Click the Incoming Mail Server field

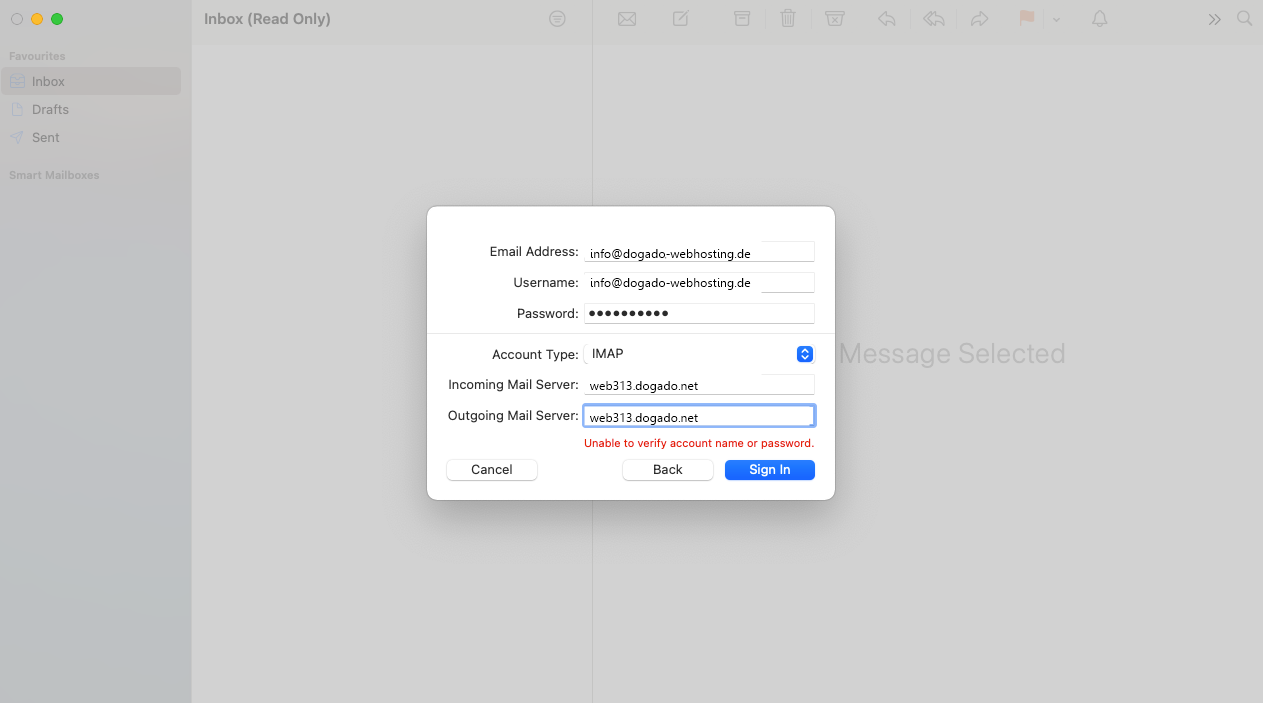(698, 386)
